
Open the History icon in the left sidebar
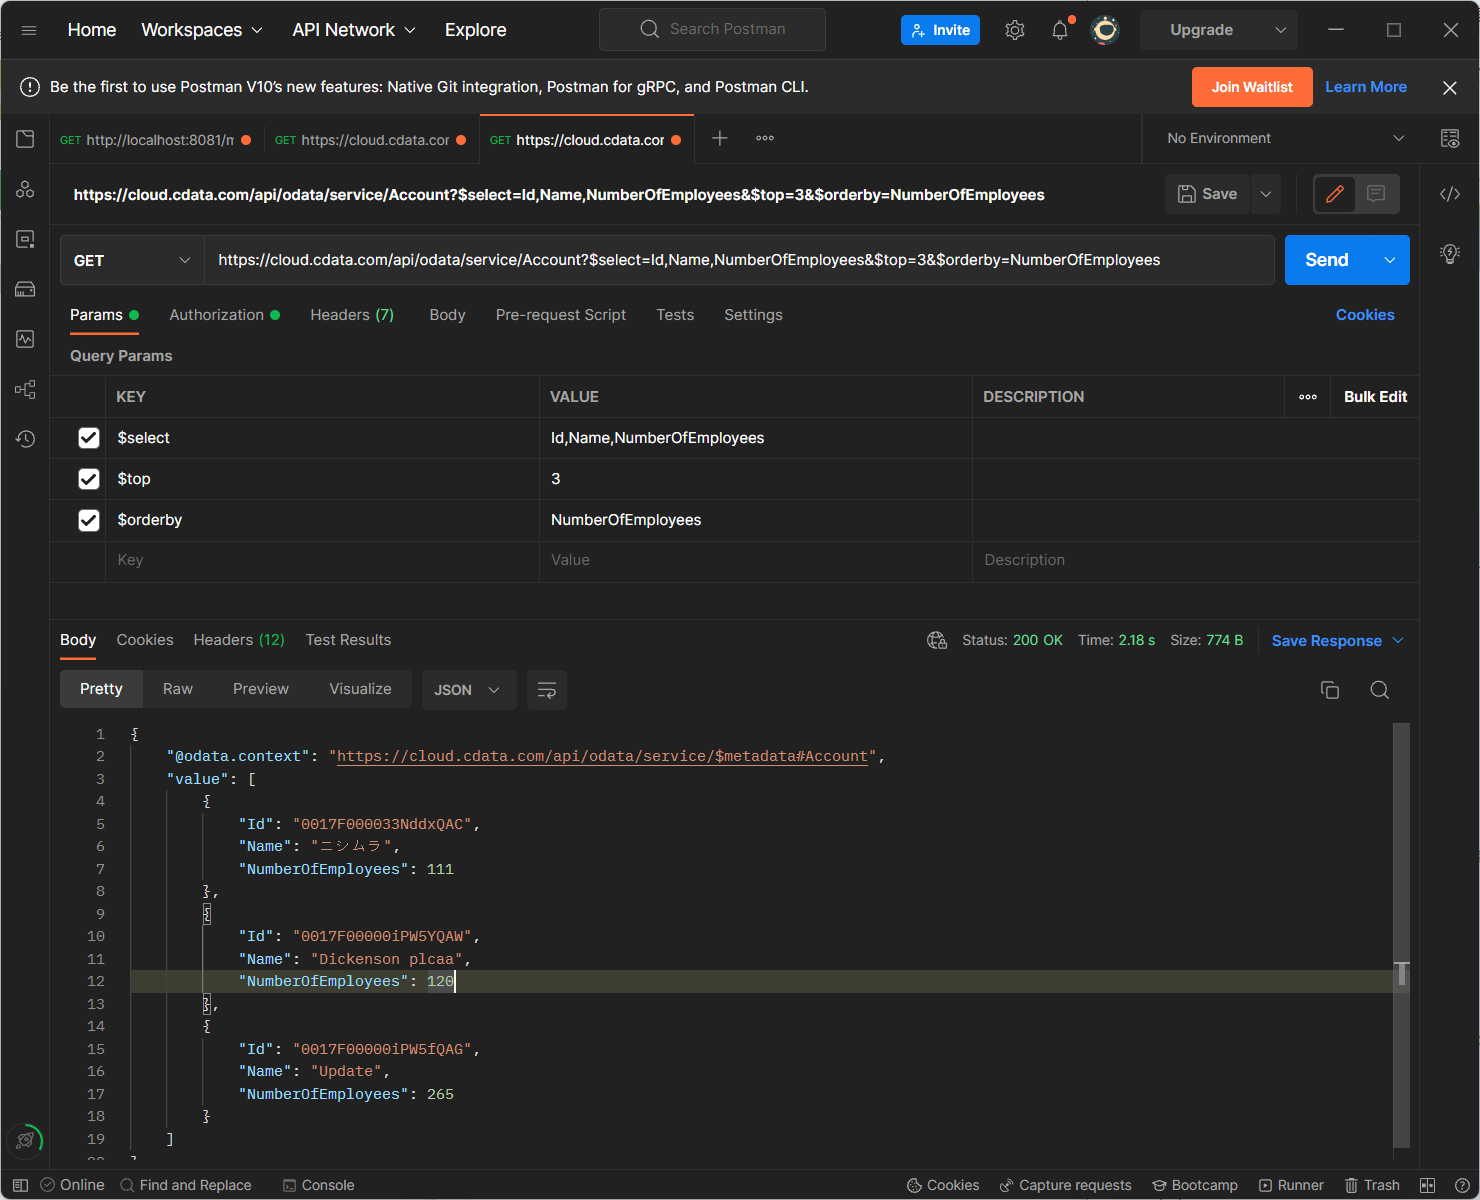click(x=25, y=439)
